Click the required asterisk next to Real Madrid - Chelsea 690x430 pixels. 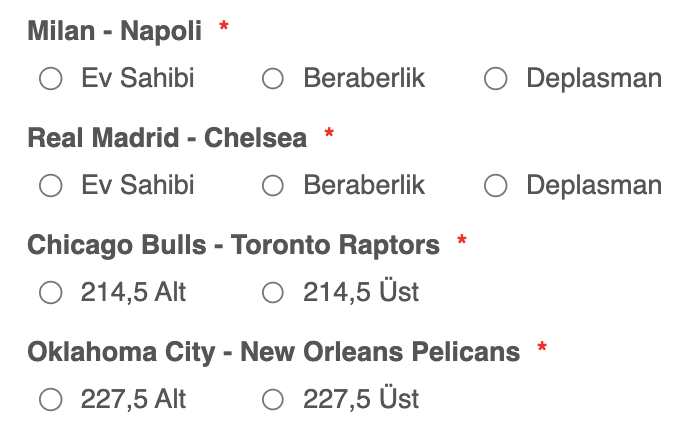pyautogui.click(x=329, y=133)
